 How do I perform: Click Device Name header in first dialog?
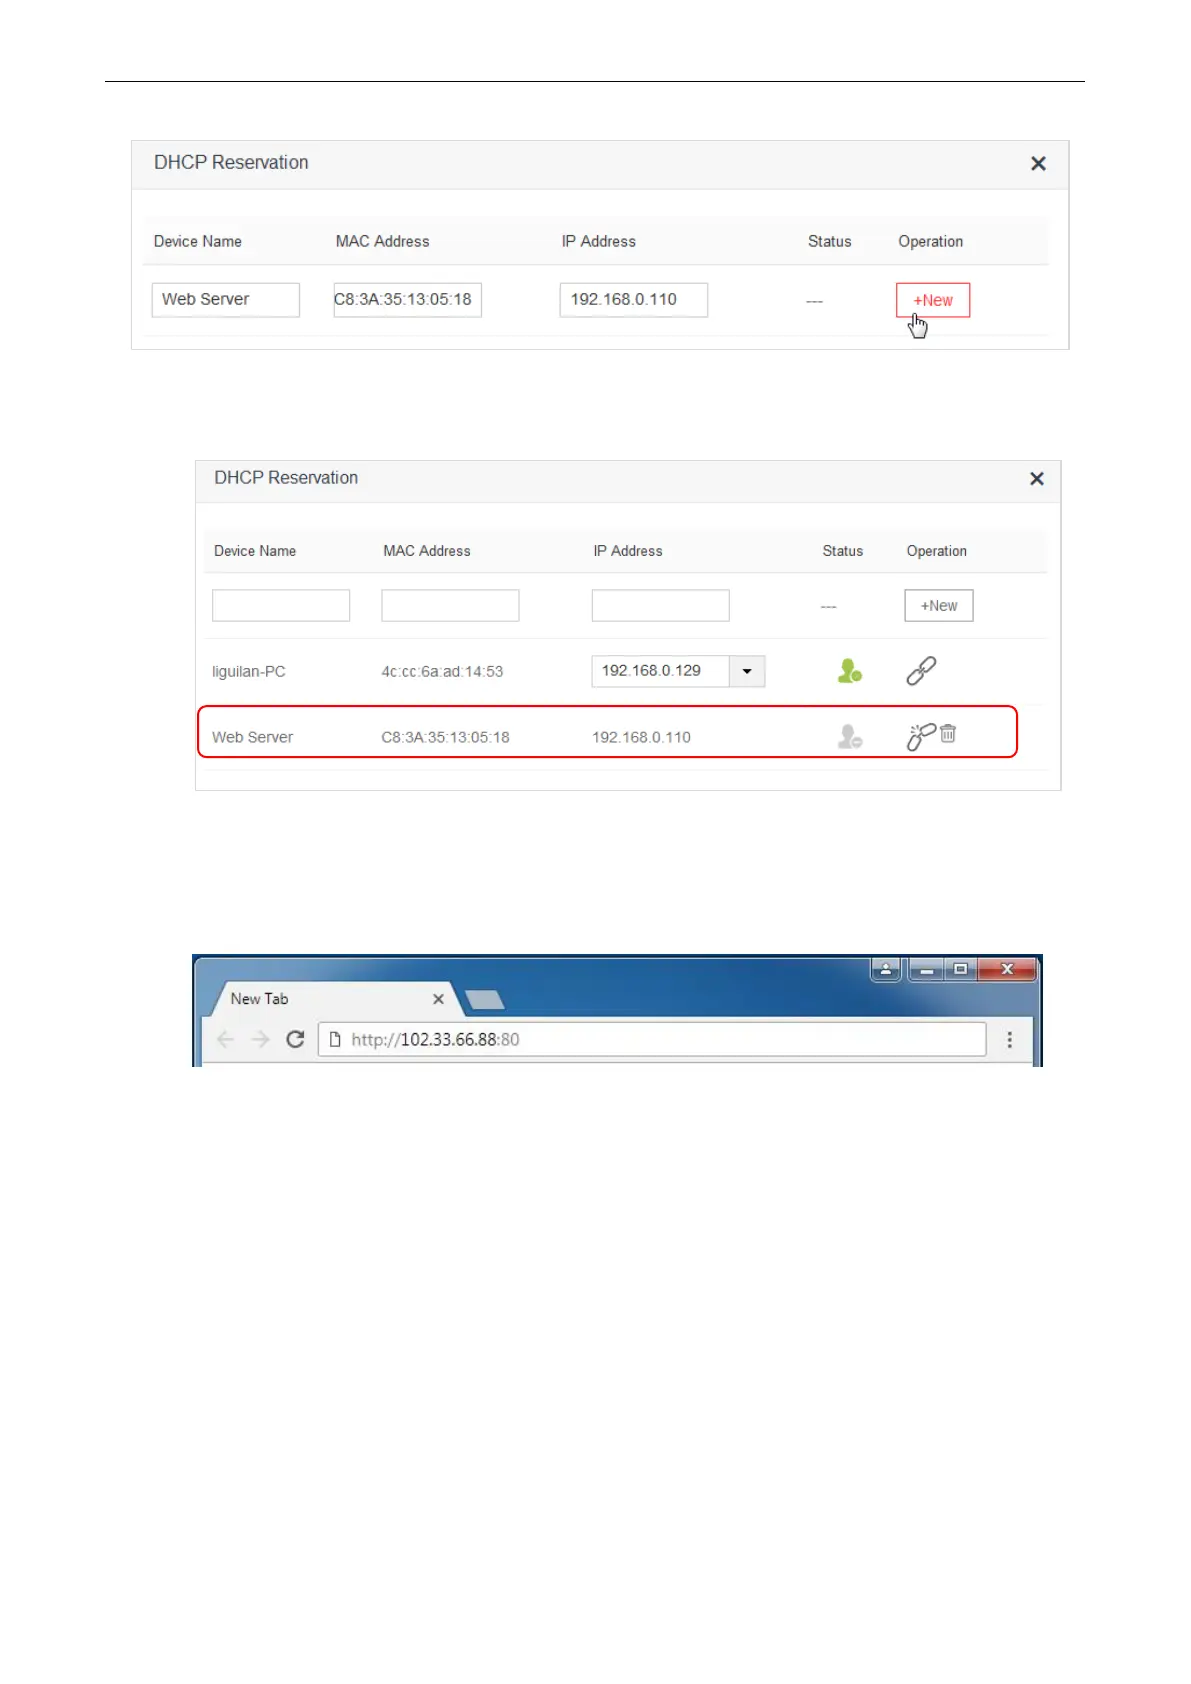point(197,242)
